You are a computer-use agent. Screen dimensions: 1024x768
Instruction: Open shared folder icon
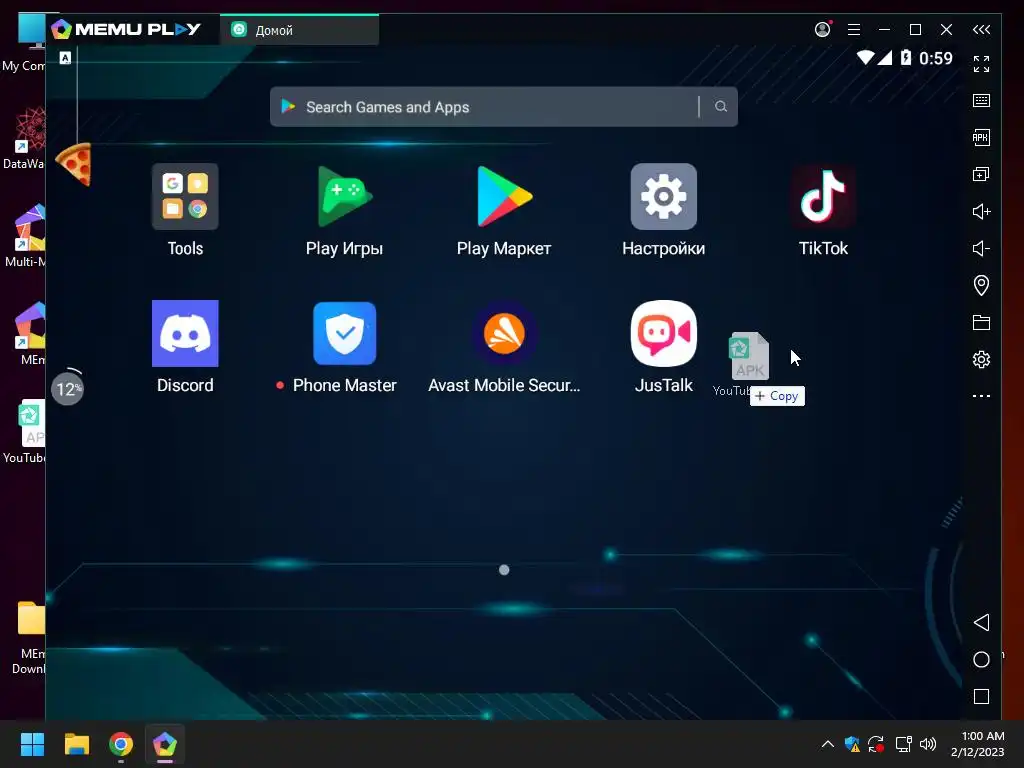pyautogui.click(x=981, y=323)
